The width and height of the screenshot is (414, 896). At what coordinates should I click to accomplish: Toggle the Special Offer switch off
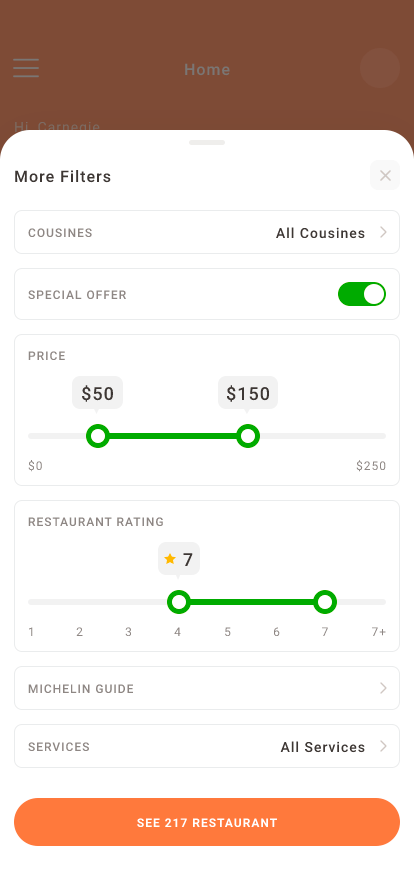(362, 294)
